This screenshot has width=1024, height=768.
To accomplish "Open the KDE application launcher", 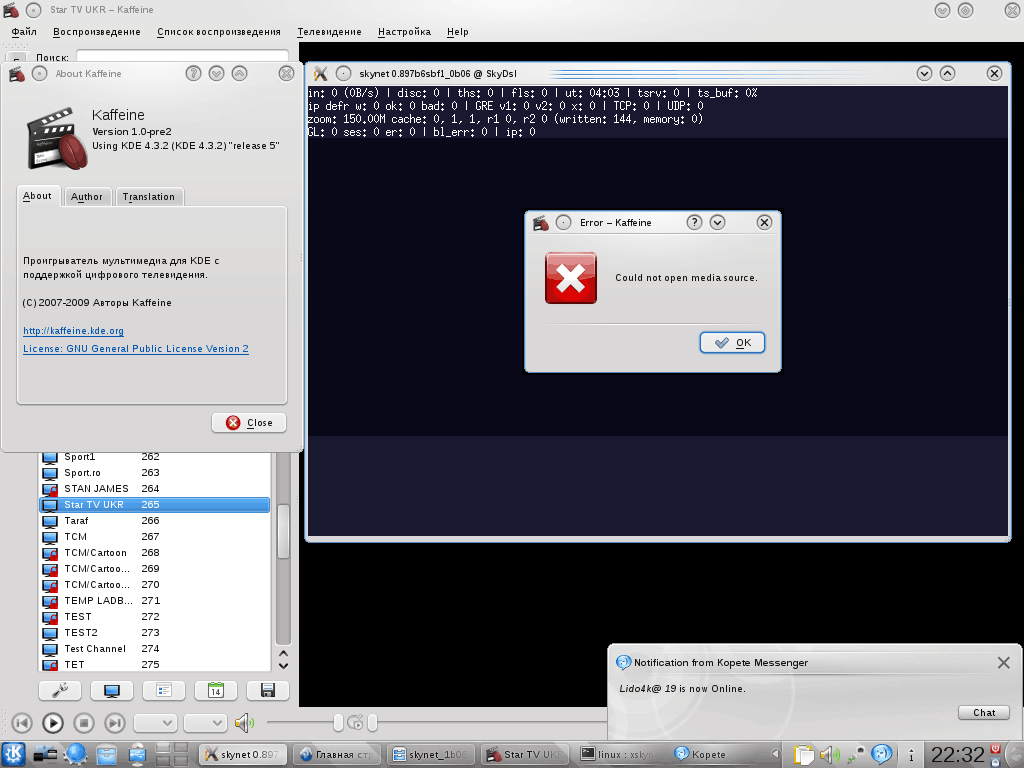I will coord(13,754).
